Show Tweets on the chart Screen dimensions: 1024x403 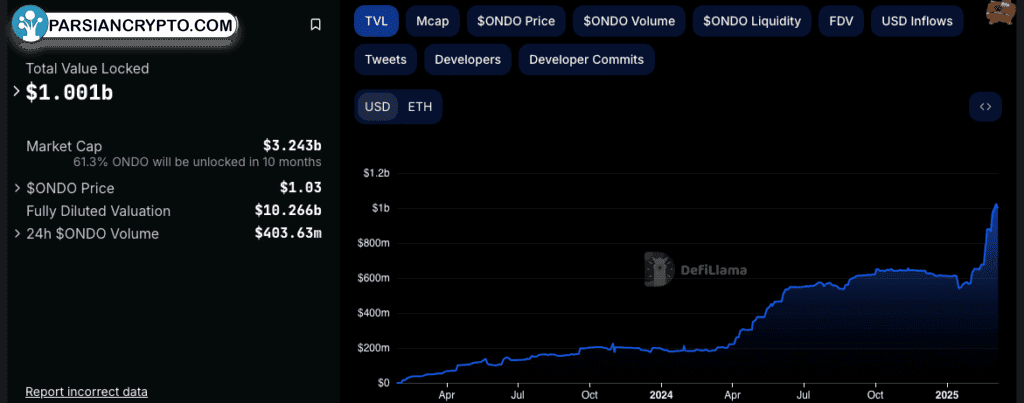click(x=385, y=59)
